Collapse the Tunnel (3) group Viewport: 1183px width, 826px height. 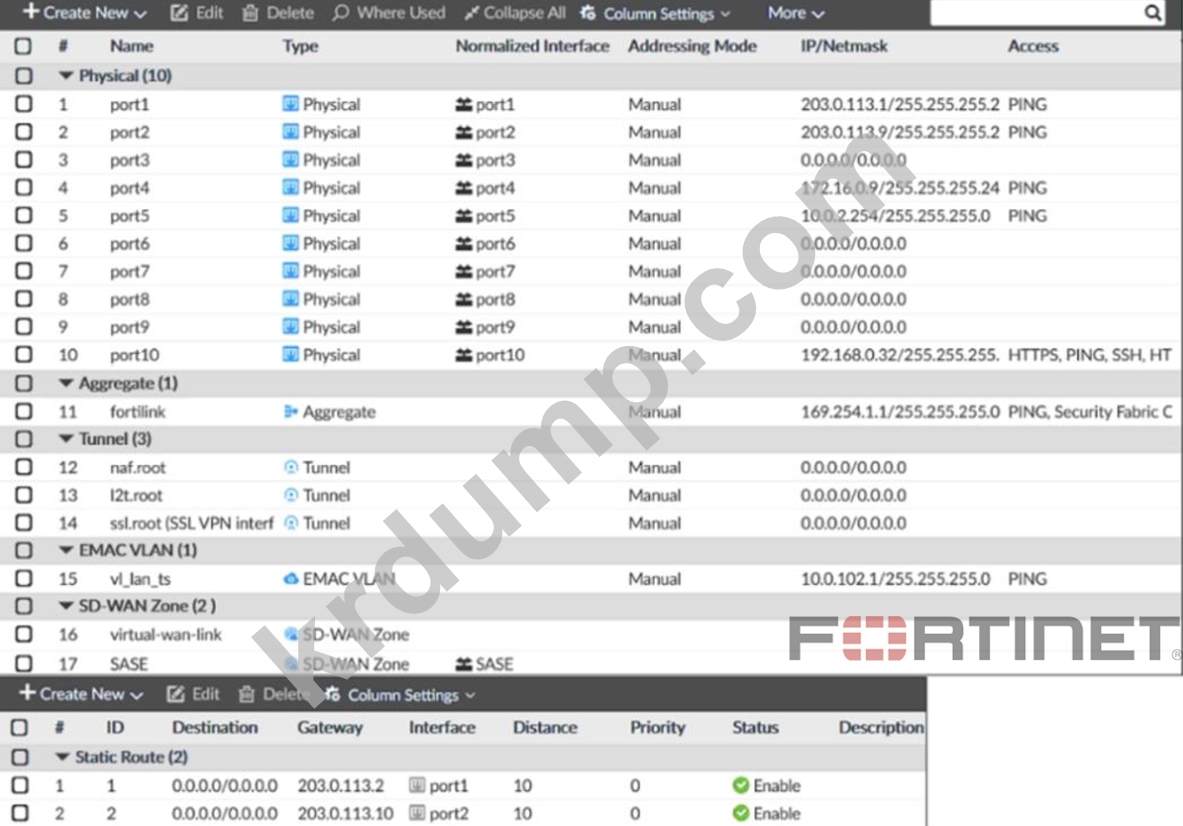click(67, 439)
